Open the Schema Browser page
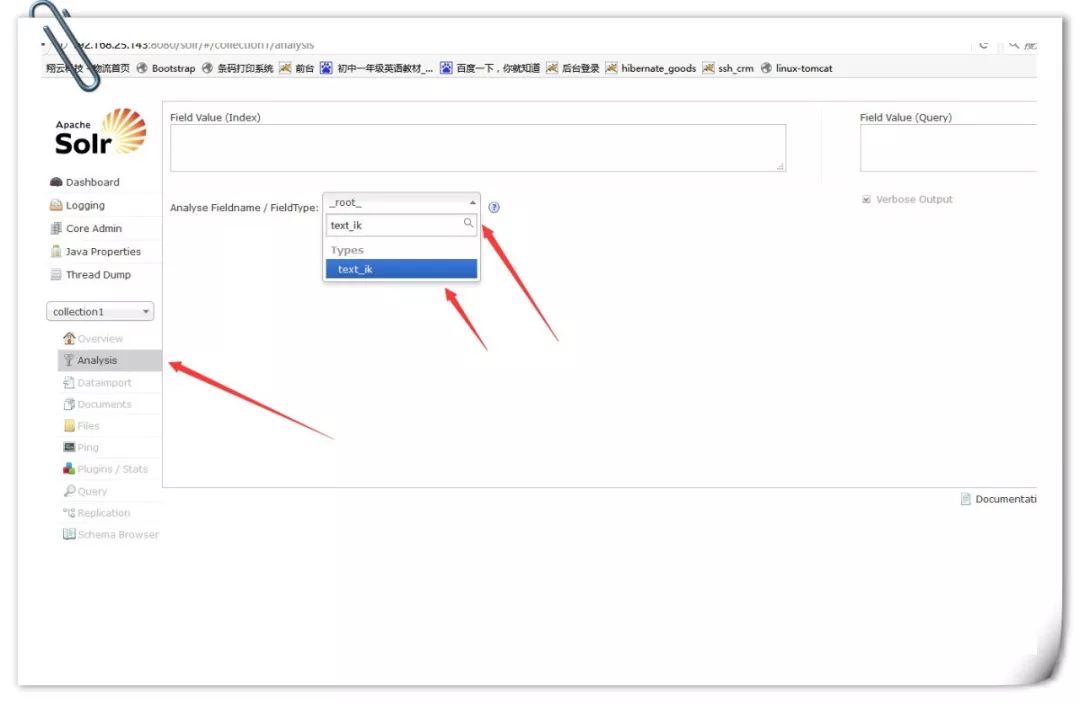This screenshot has height=703, width=1080. (117, 535)
